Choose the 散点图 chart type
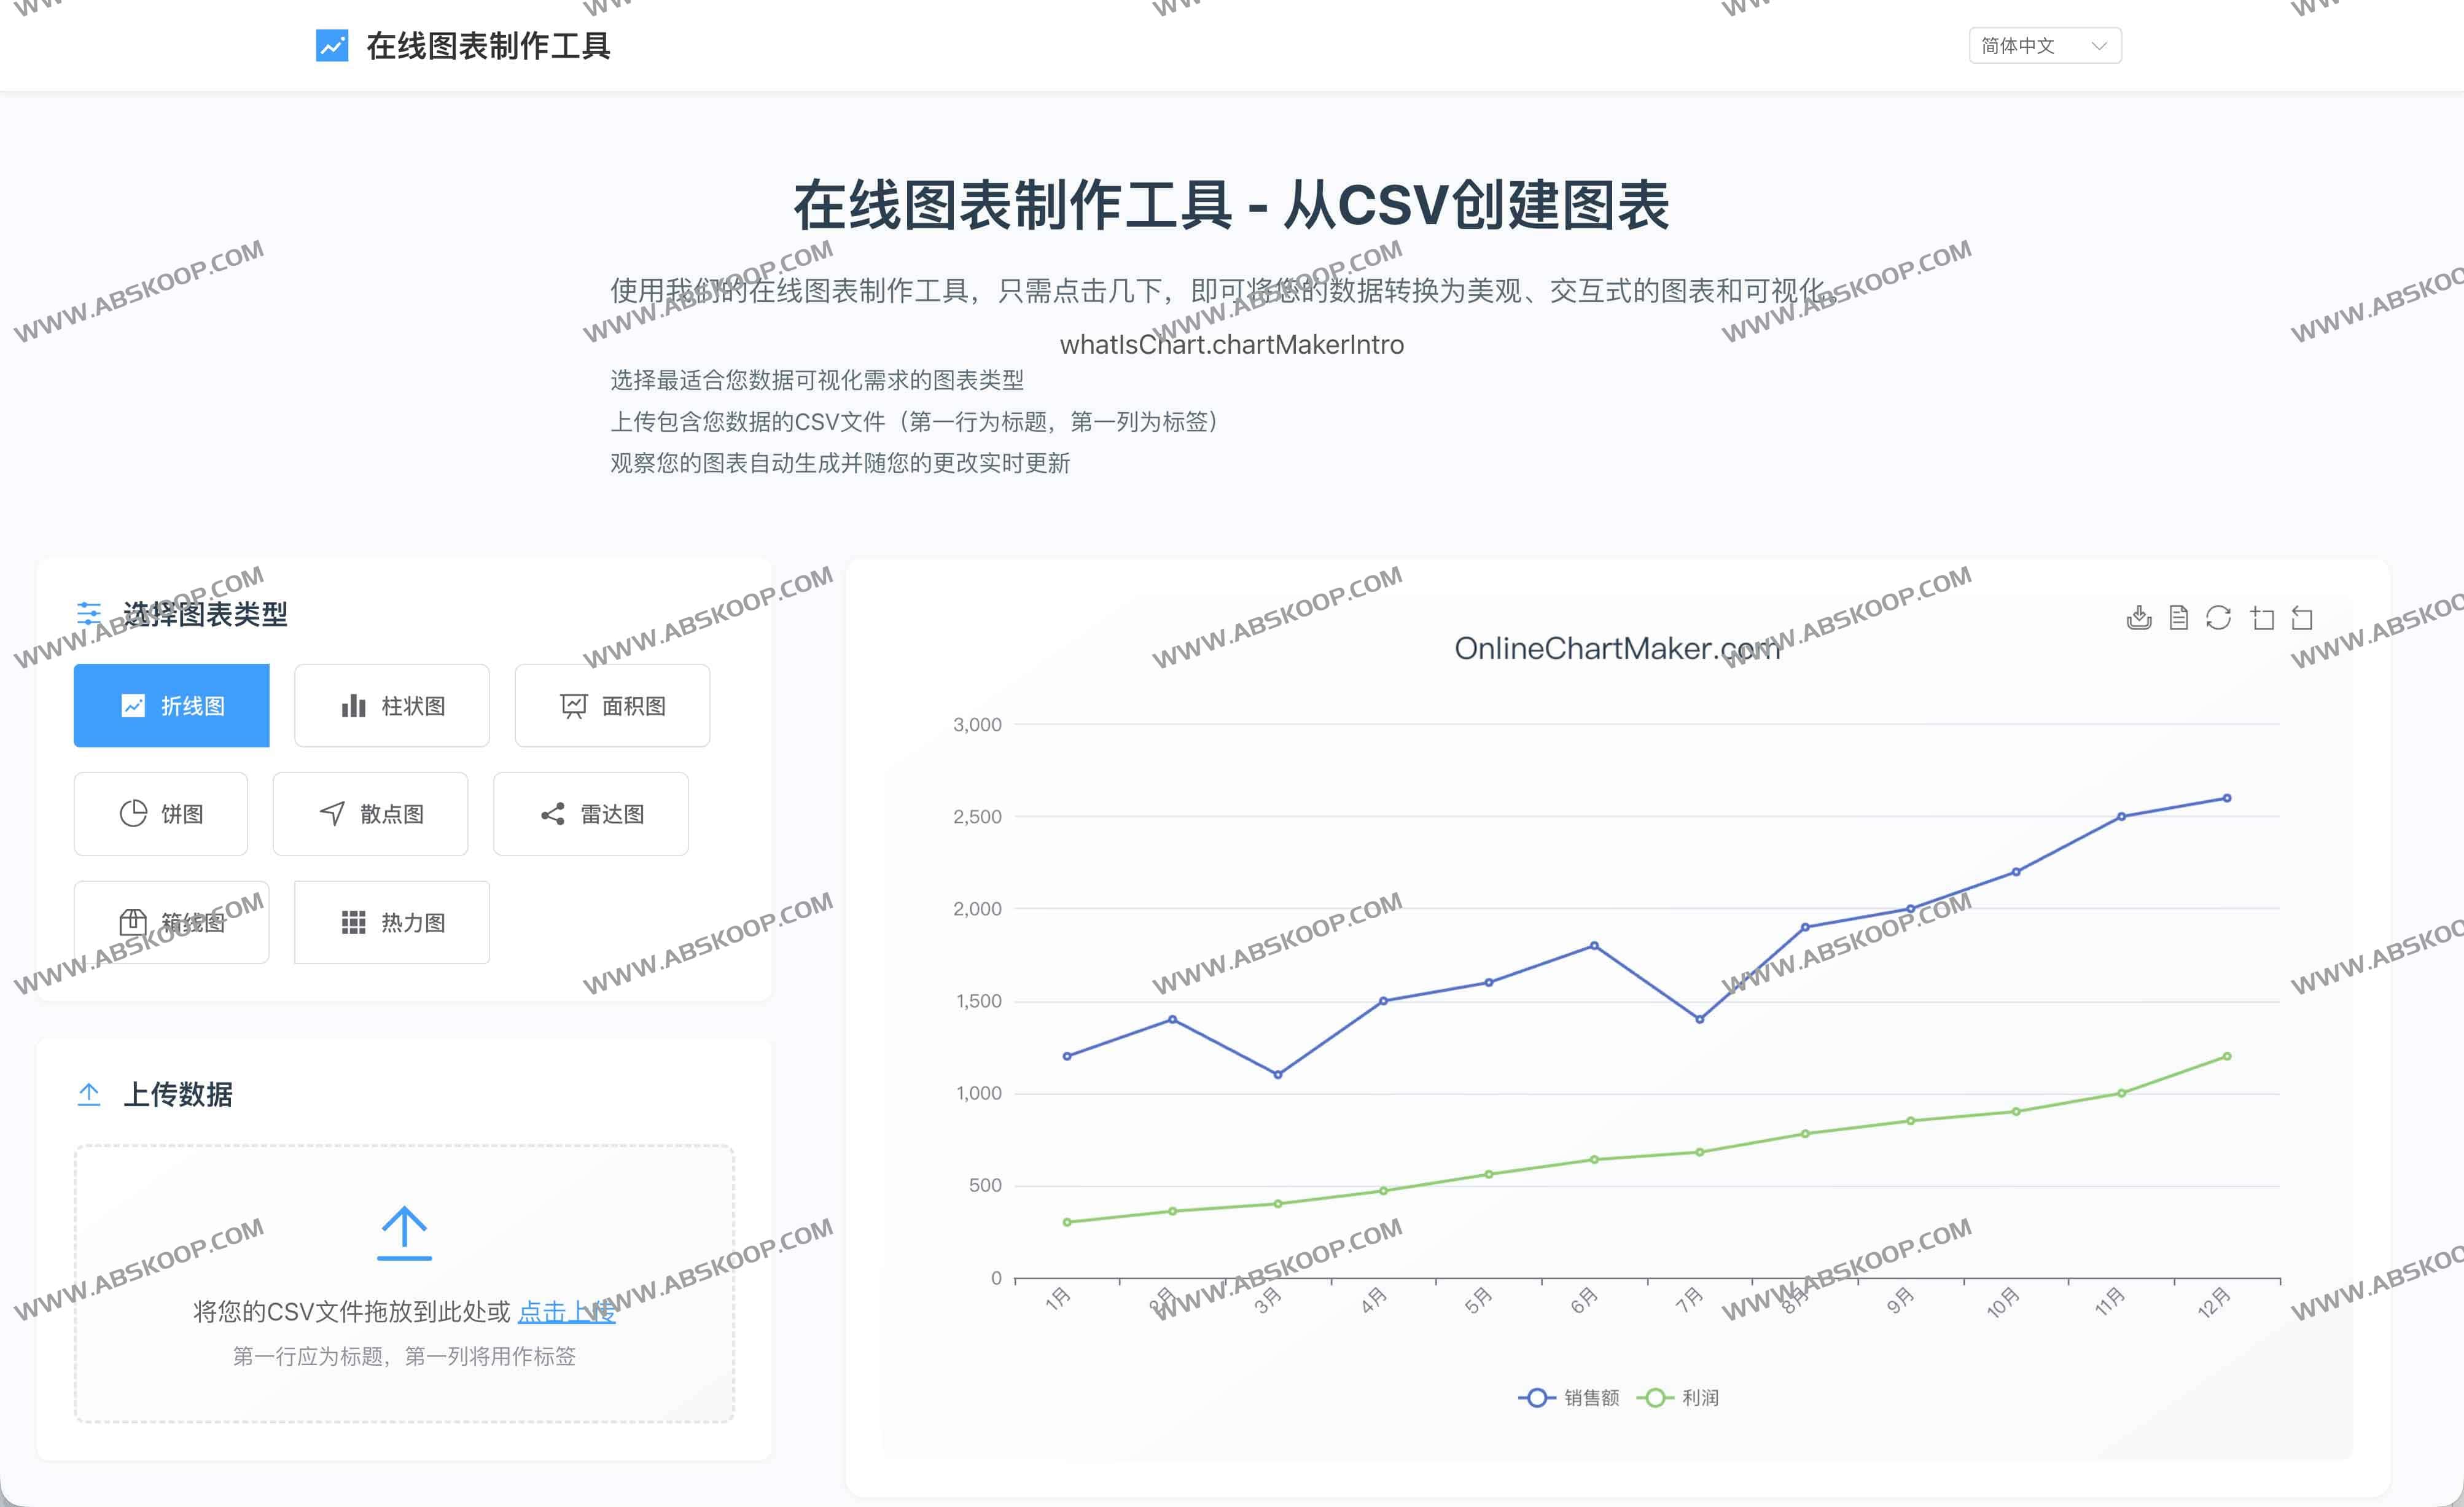 (x=371, y=814)
